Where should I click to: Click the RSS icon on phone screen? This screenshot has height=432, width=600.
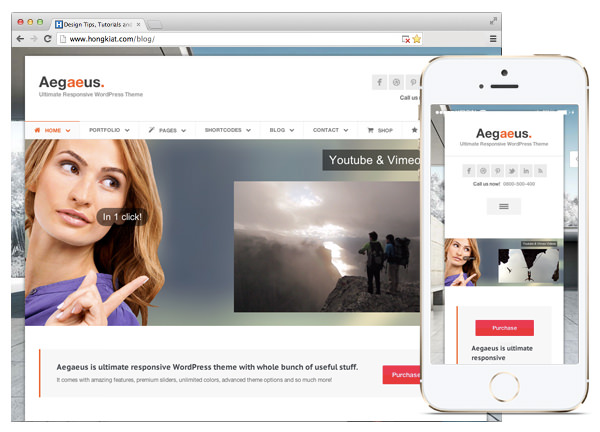click(x=540, y=170)
